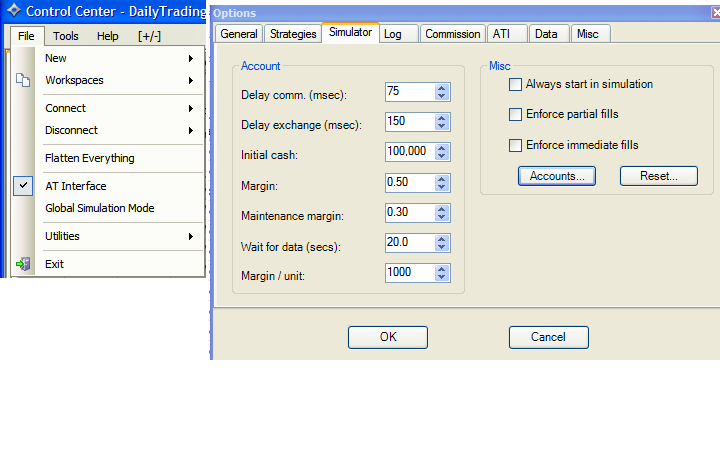Increase Delay comm. value with up arrow

pos(442,88)
